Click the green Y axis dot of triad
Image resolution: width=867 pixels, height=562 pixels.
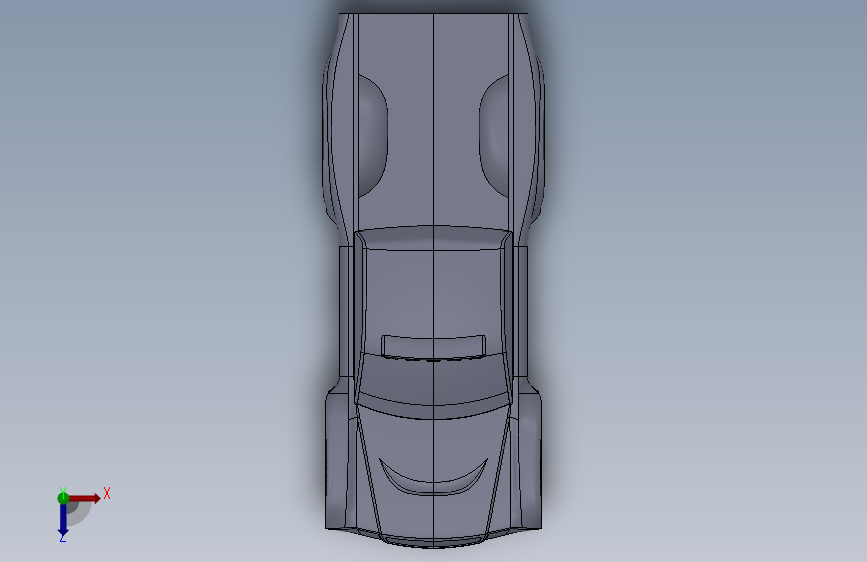(x=63, y=498)
